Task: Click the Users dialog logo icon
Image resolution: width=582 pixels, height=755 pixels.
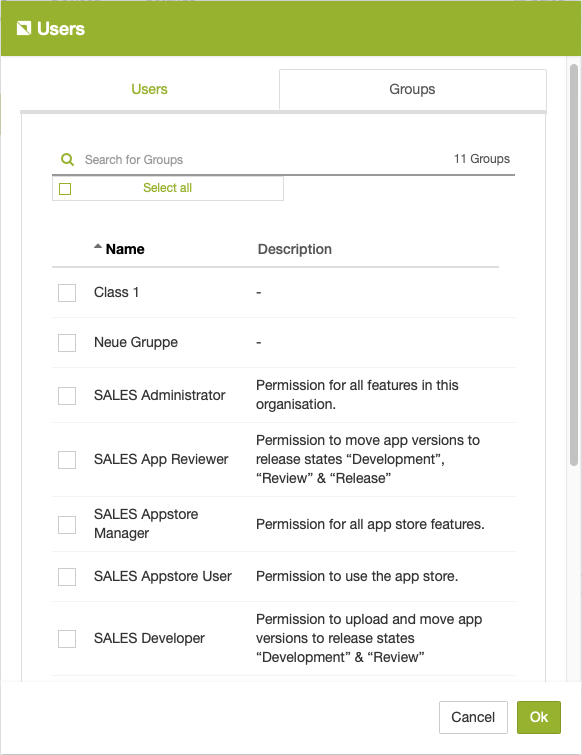Action: pos(24,28)
